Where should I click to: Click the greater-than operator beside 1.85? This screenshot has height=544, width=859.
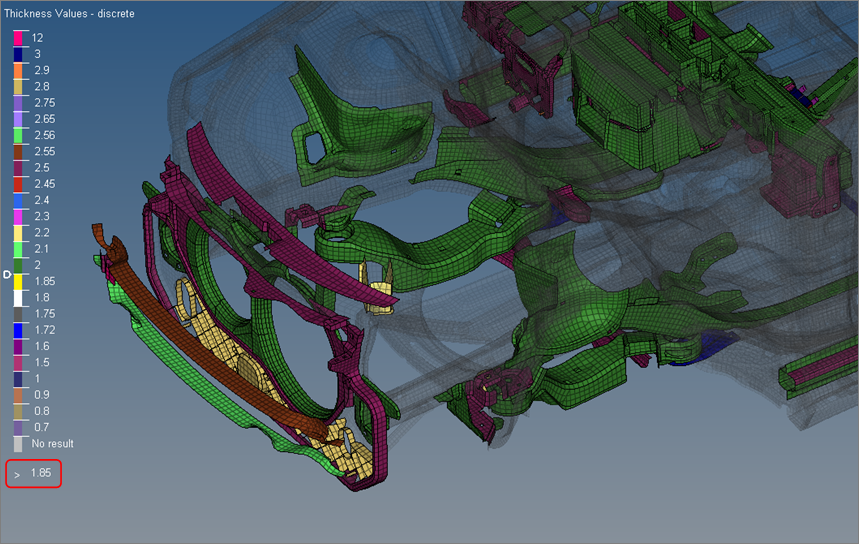pos(17,474)
